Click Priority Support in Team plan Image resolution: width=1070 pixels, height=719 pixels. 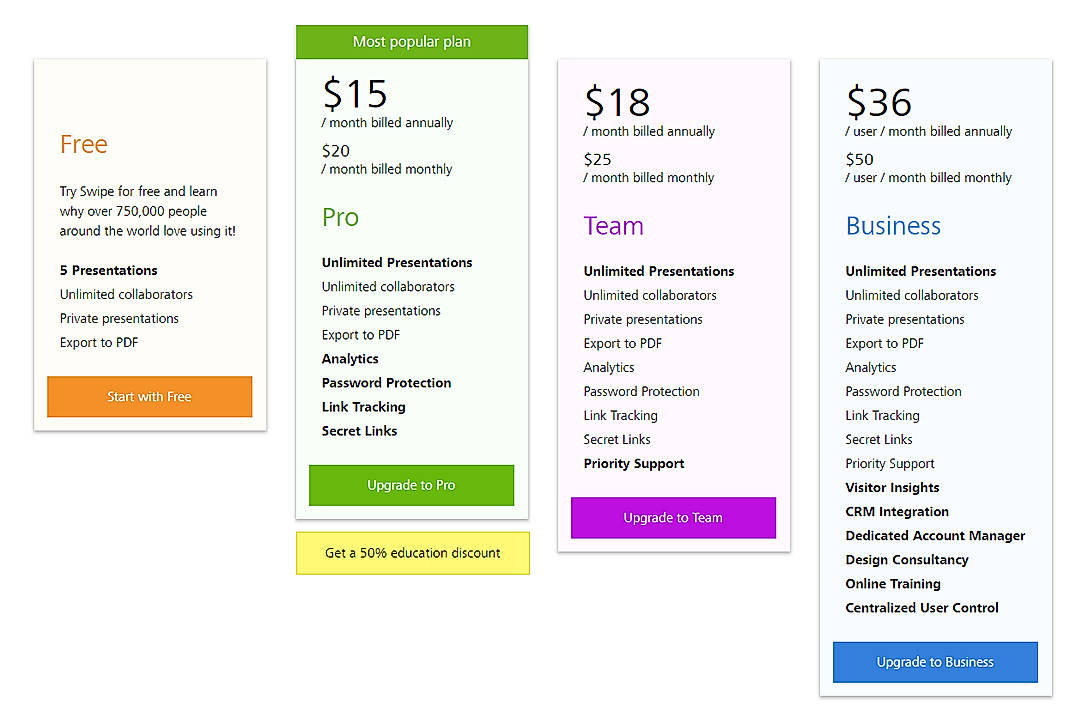(x=634, y=463)
